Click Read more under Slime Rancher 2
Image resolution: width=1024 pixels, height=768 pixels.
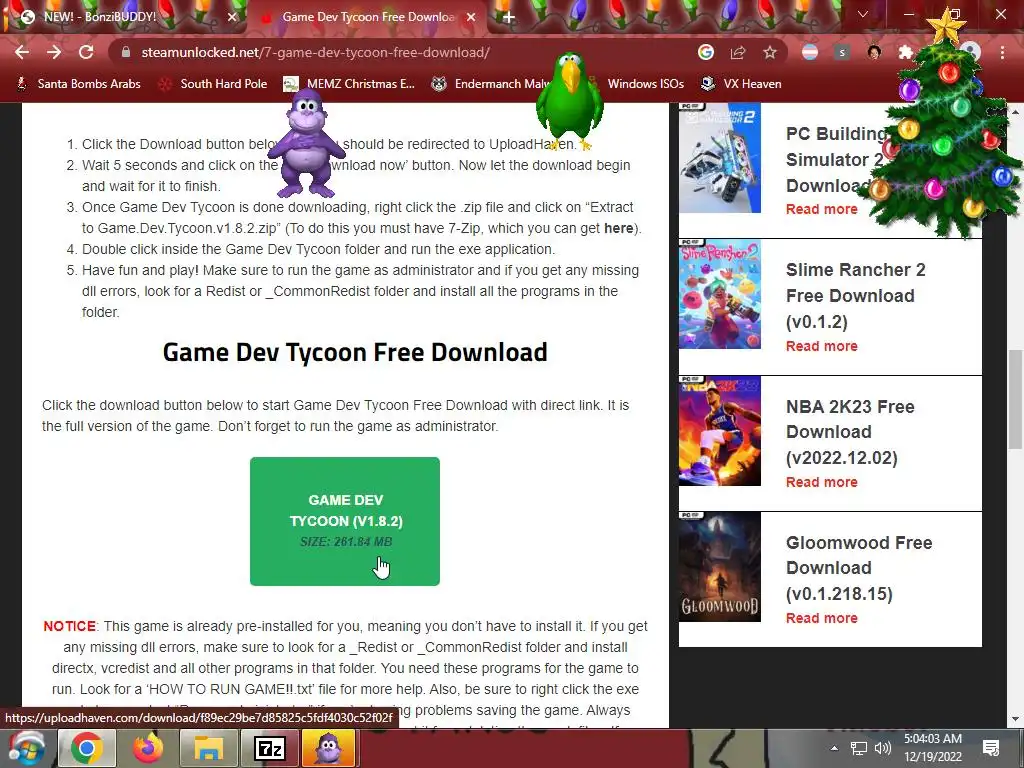point(822,346)
